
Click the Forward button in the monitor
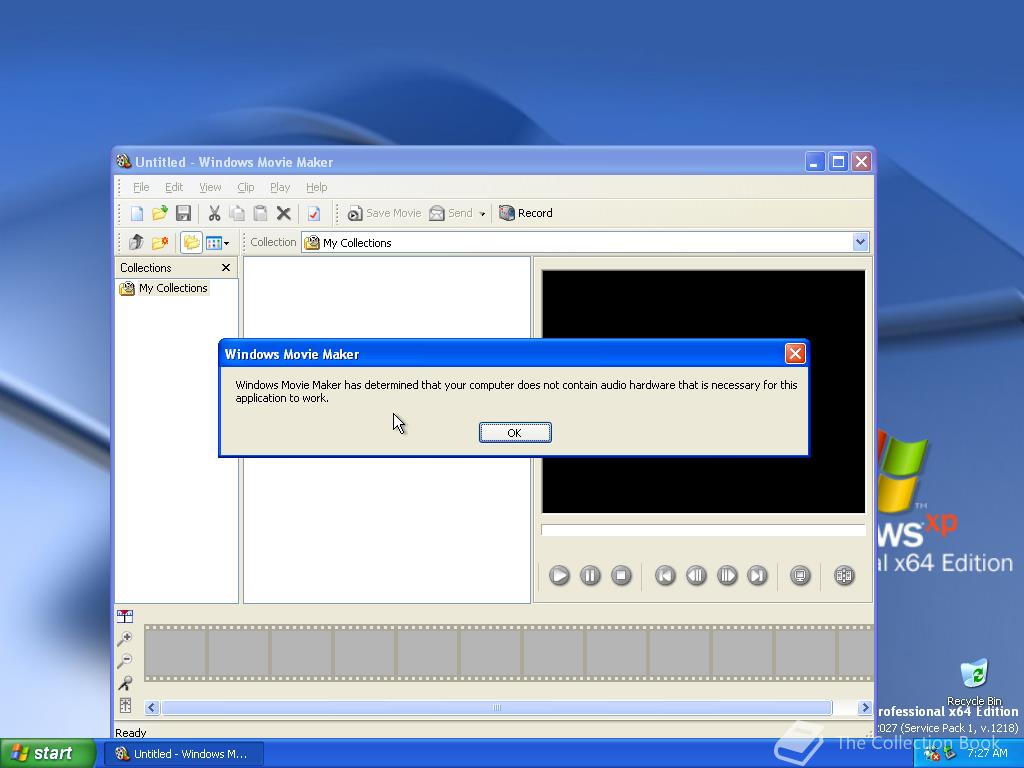[758, 575]
